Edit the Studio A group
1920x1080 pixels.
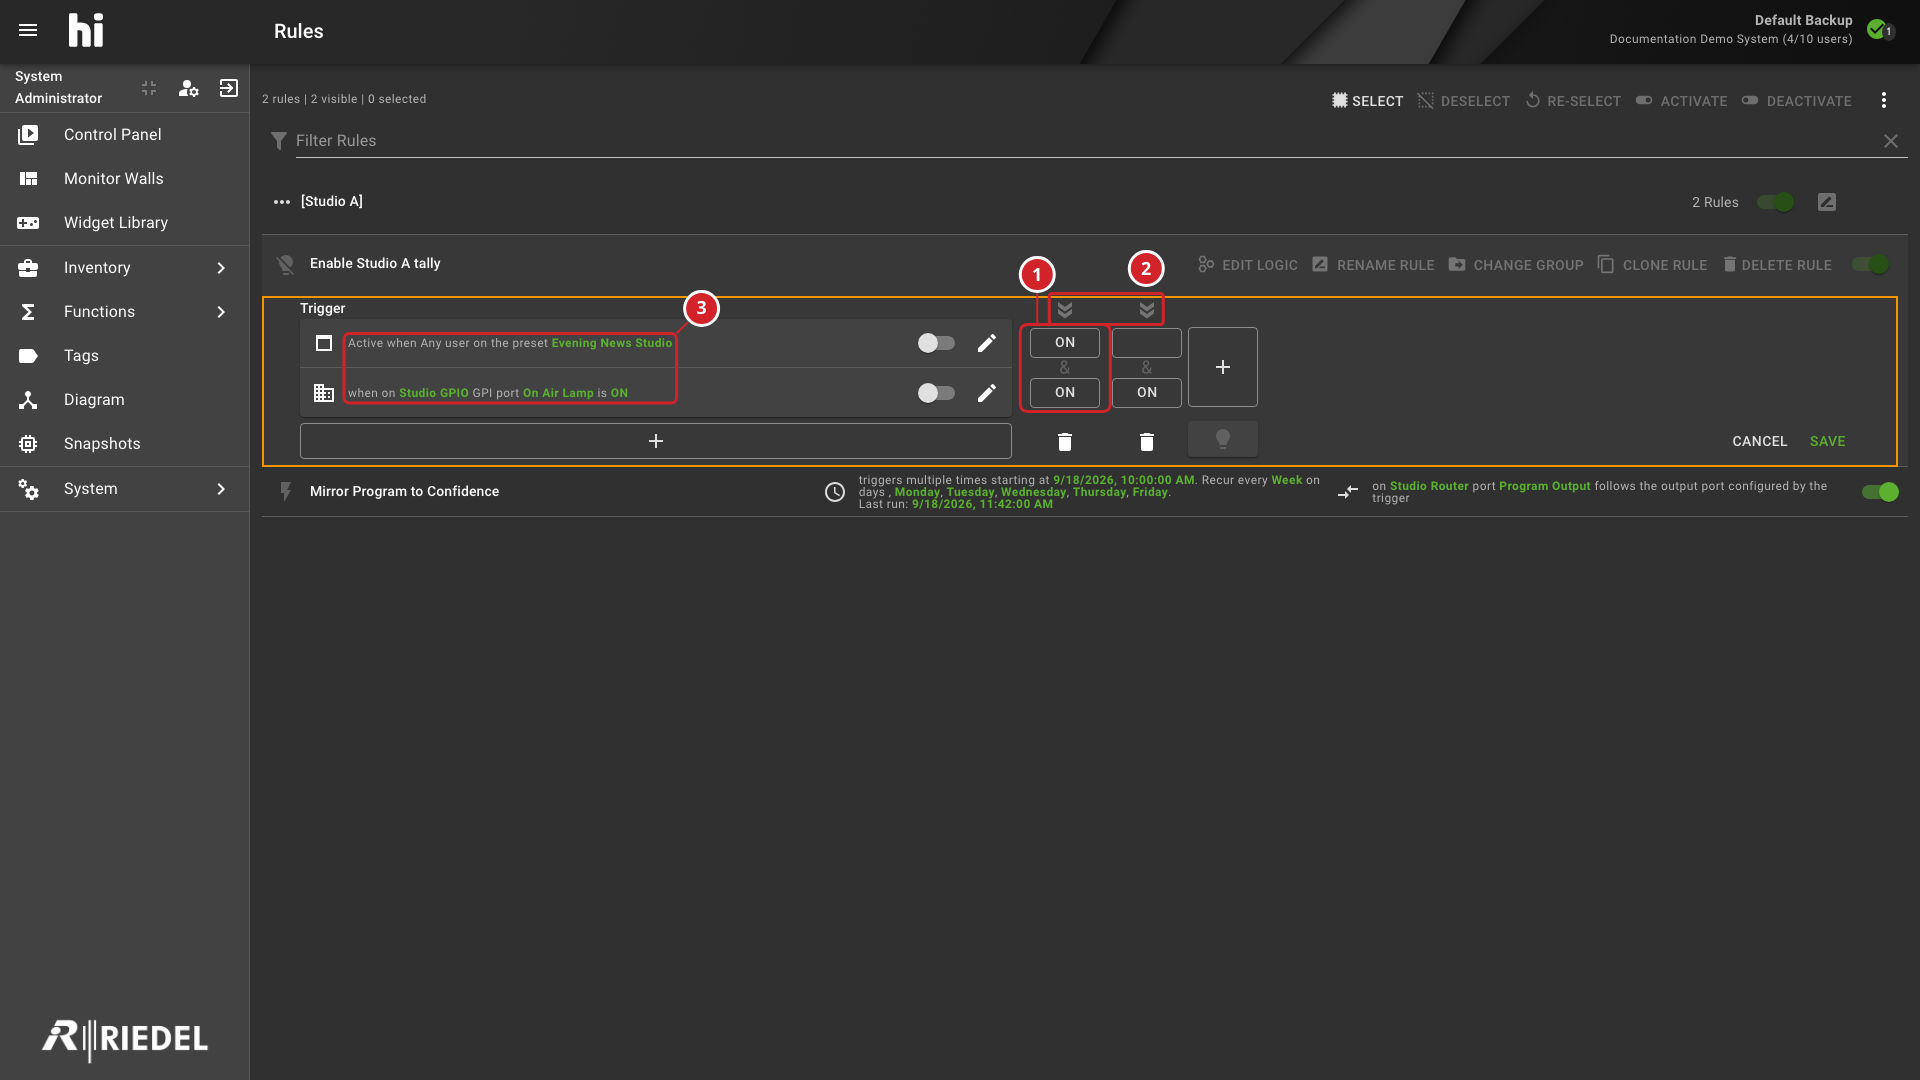[1827, 202]
